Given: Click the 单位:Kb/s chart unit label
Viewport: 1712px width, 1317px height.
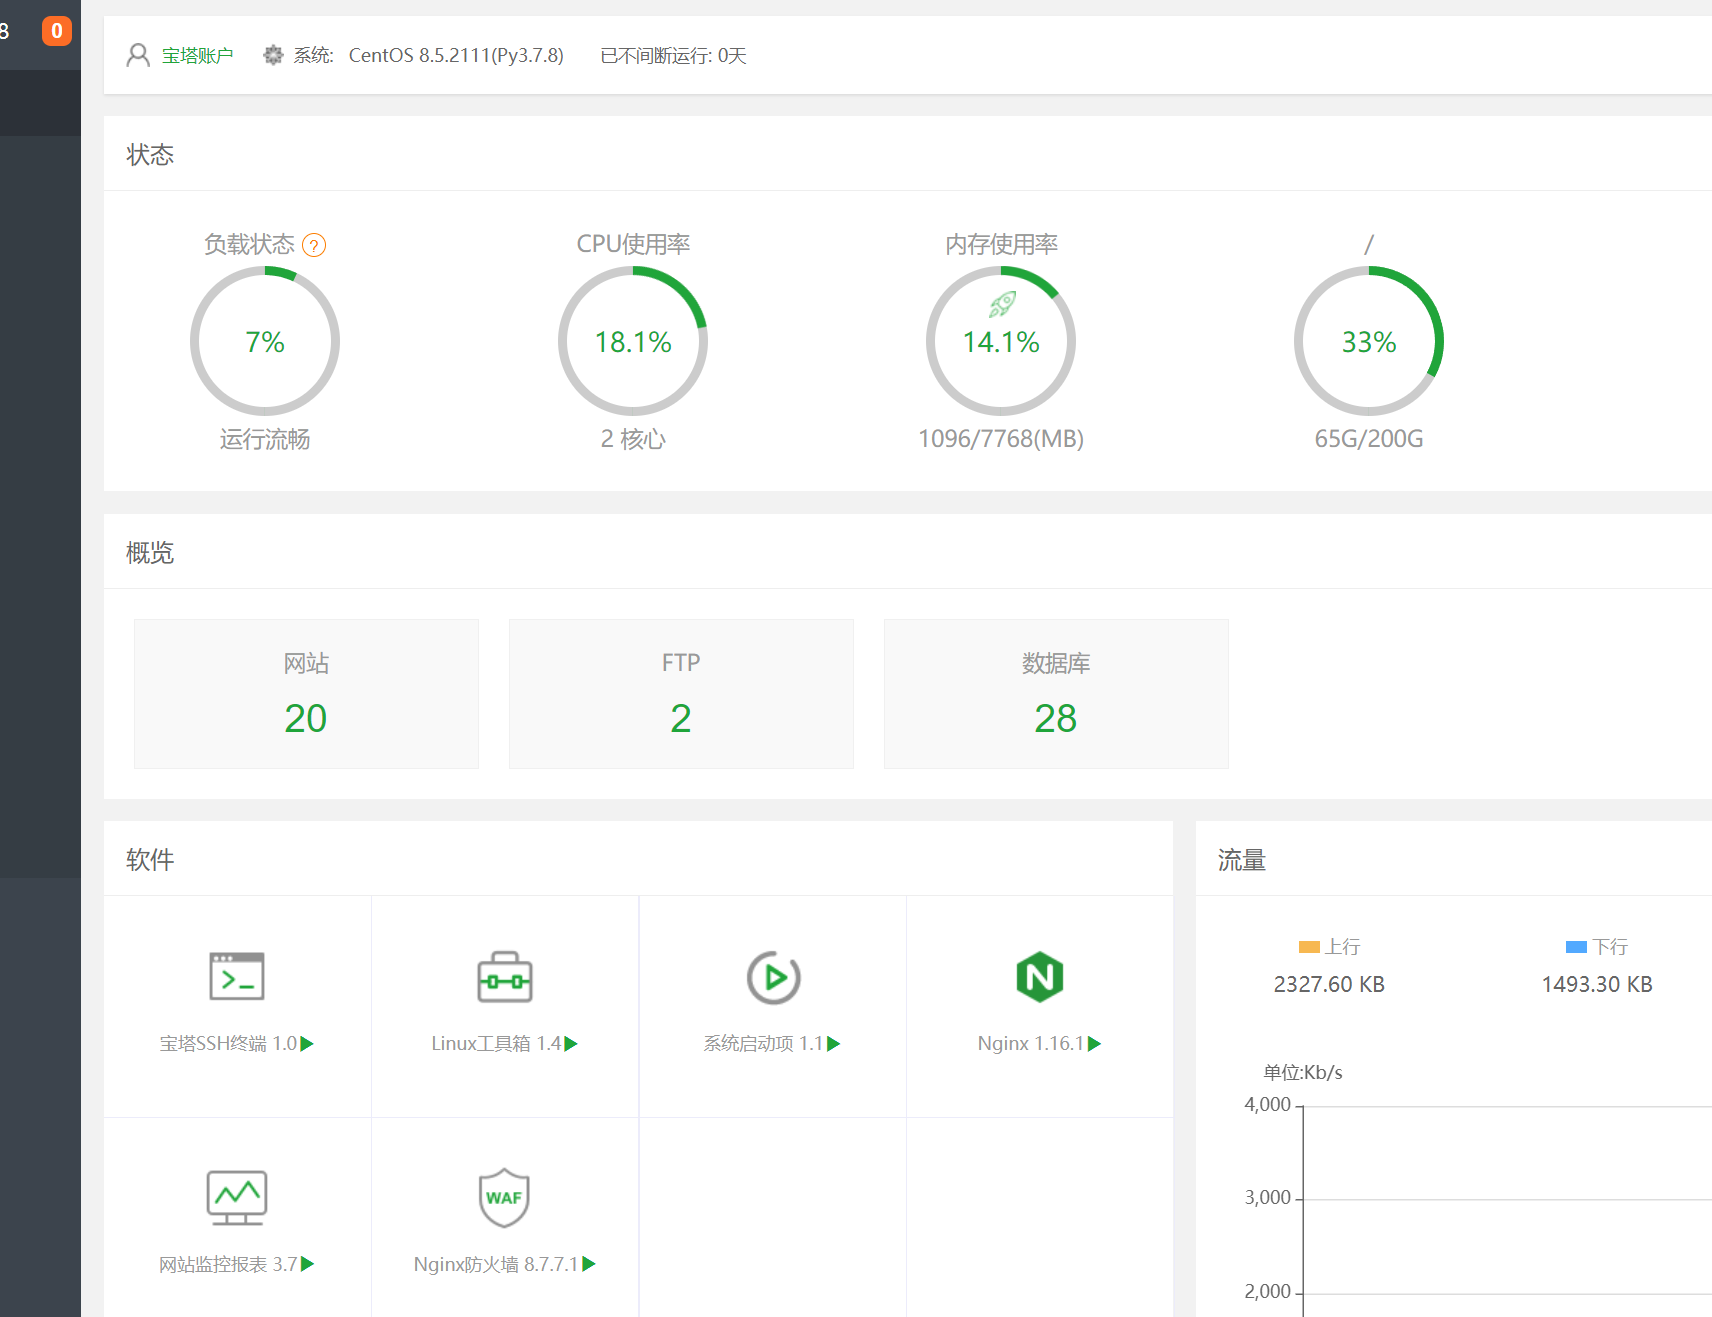Looking at the screenshot, I should [x=1302, y=1073].
